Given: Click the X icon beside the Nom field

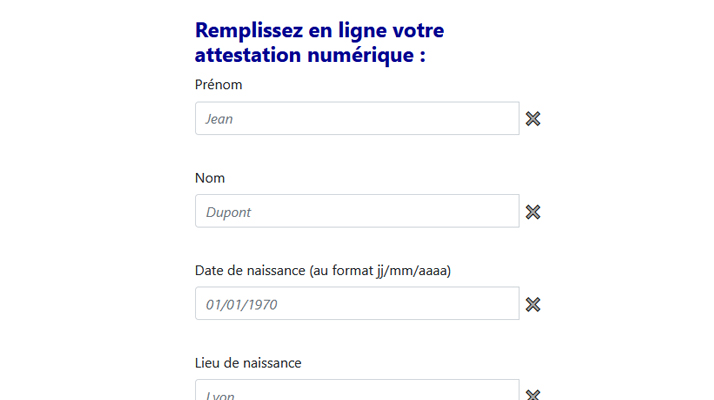Looking at the screenshot, I should (x=533, y=212).
